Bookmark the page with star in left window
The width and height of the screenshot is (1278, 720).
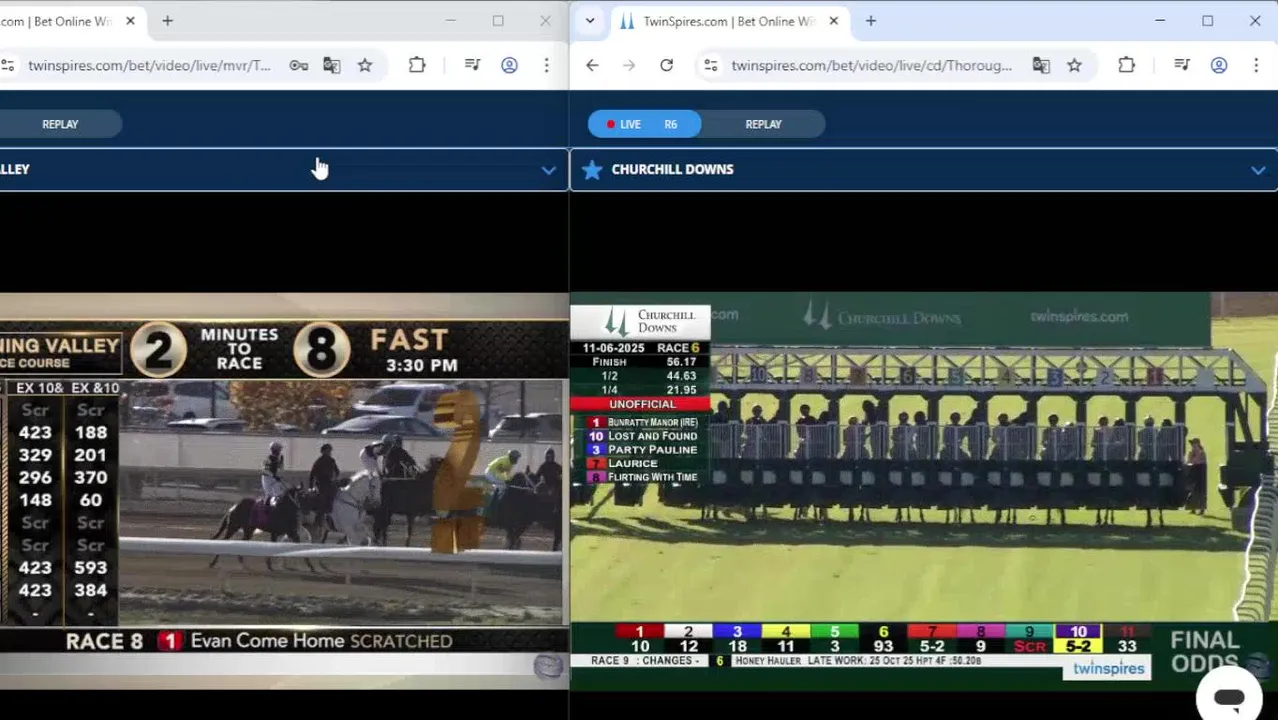coord(365,66)
